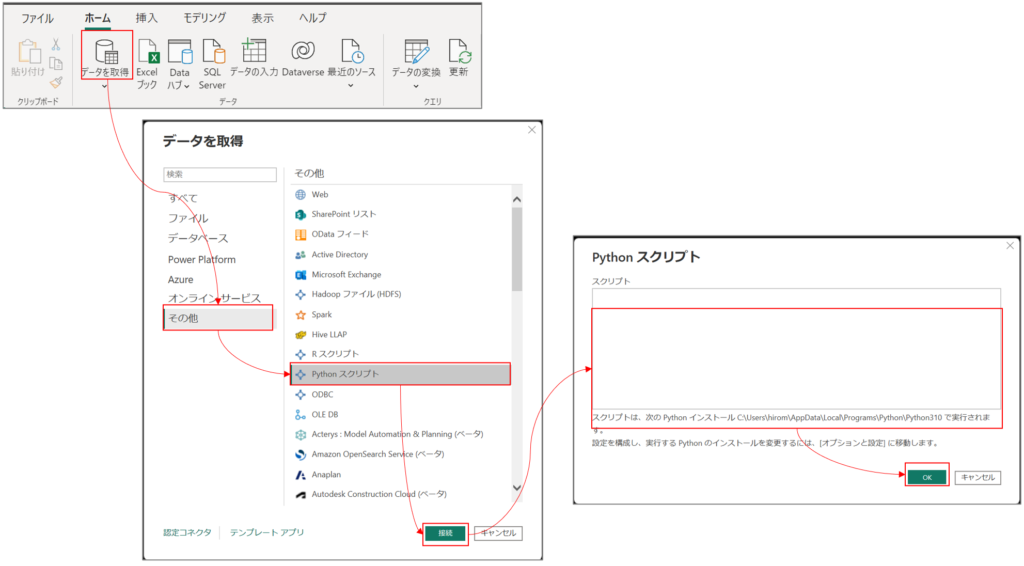
Task: Select the R スクリプト connector
Action: (400, 354)
